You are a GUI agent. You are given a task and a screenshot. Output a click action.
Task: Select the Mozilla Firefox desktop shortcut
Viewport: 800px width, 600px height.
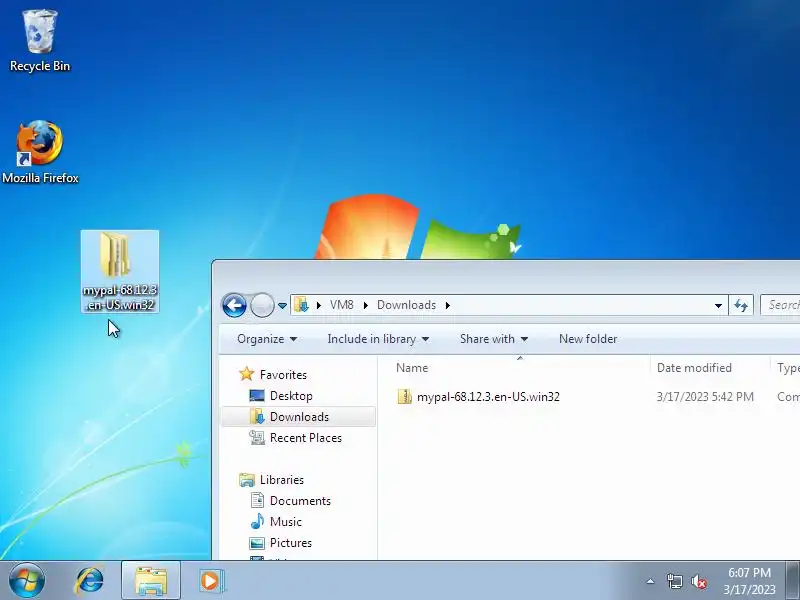click(x=40, y=152)
